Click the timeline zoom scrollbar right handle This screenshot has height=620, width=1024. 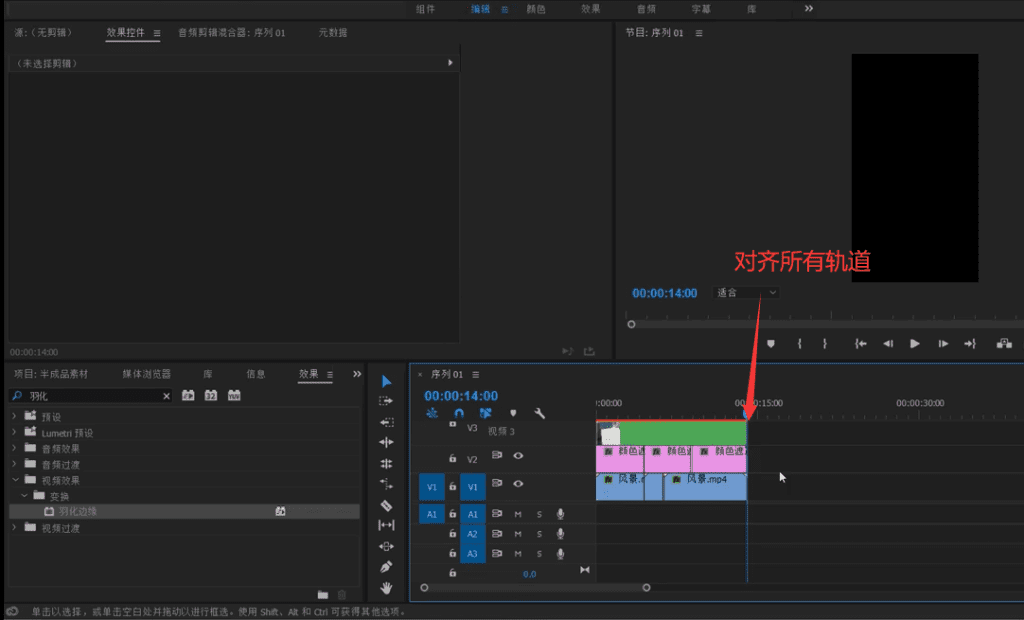(x=646, y=587)
